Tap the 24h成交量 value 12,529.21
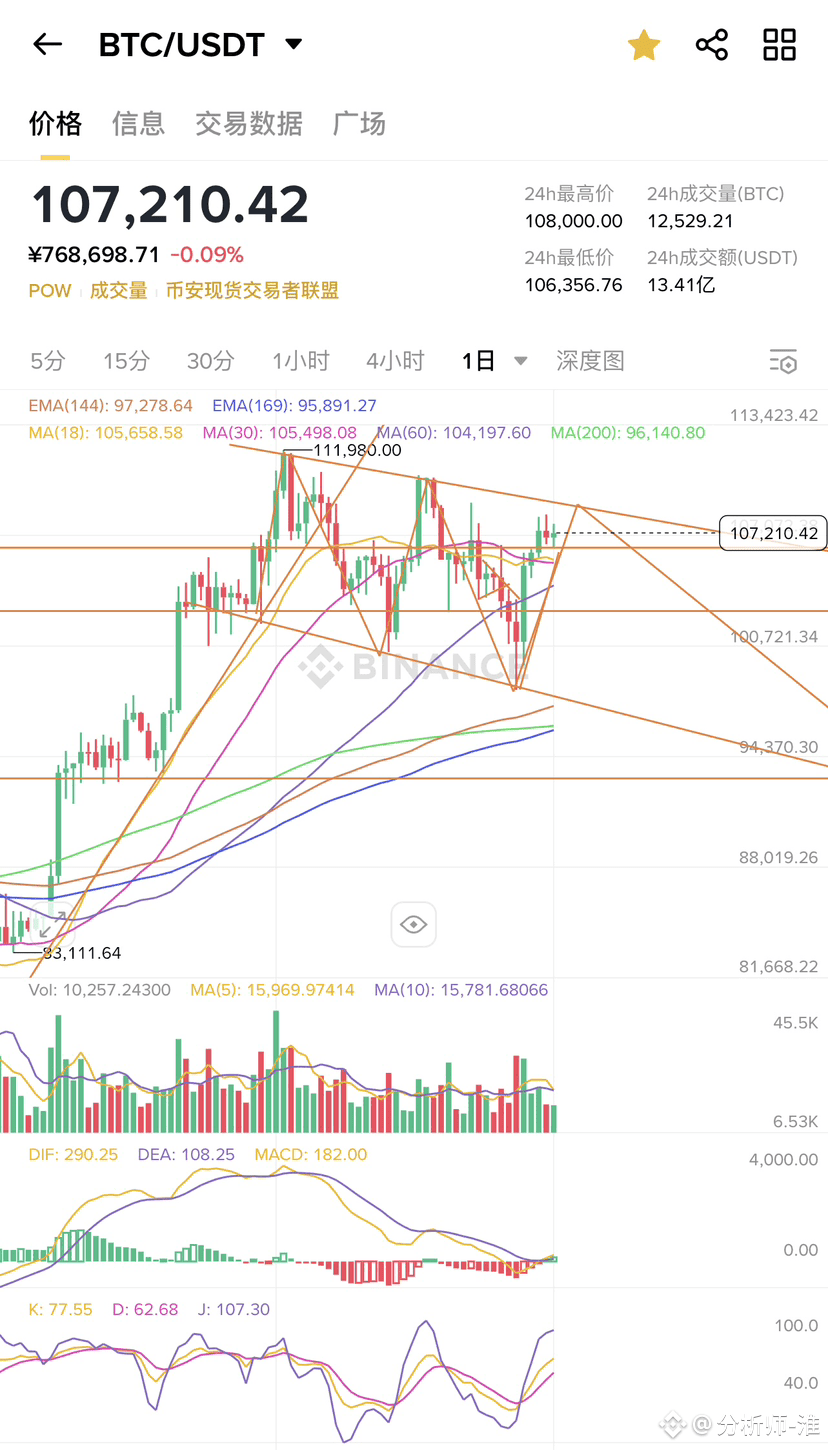 click(x=690, y=221)
